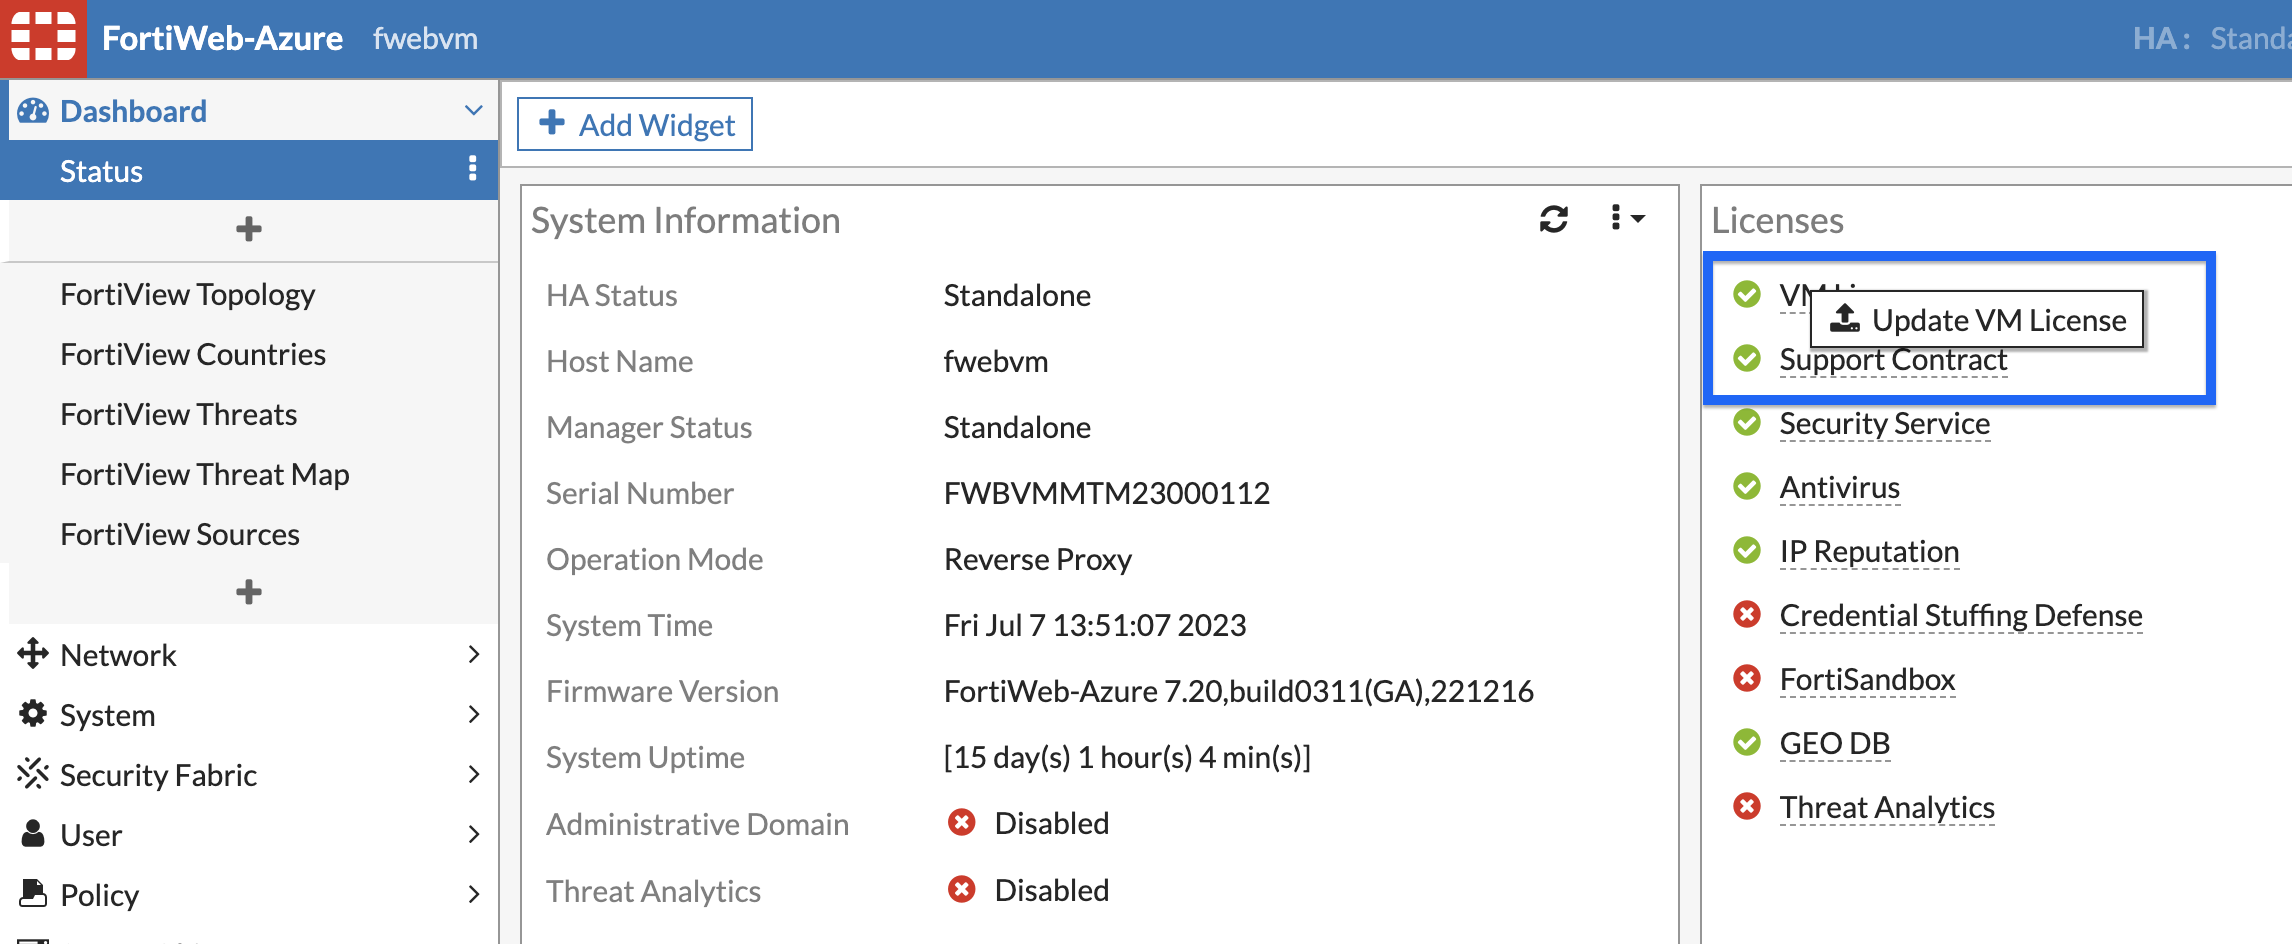Click the green check beside IP Reputation
2292x944 pixels.
coord(1747,550)
